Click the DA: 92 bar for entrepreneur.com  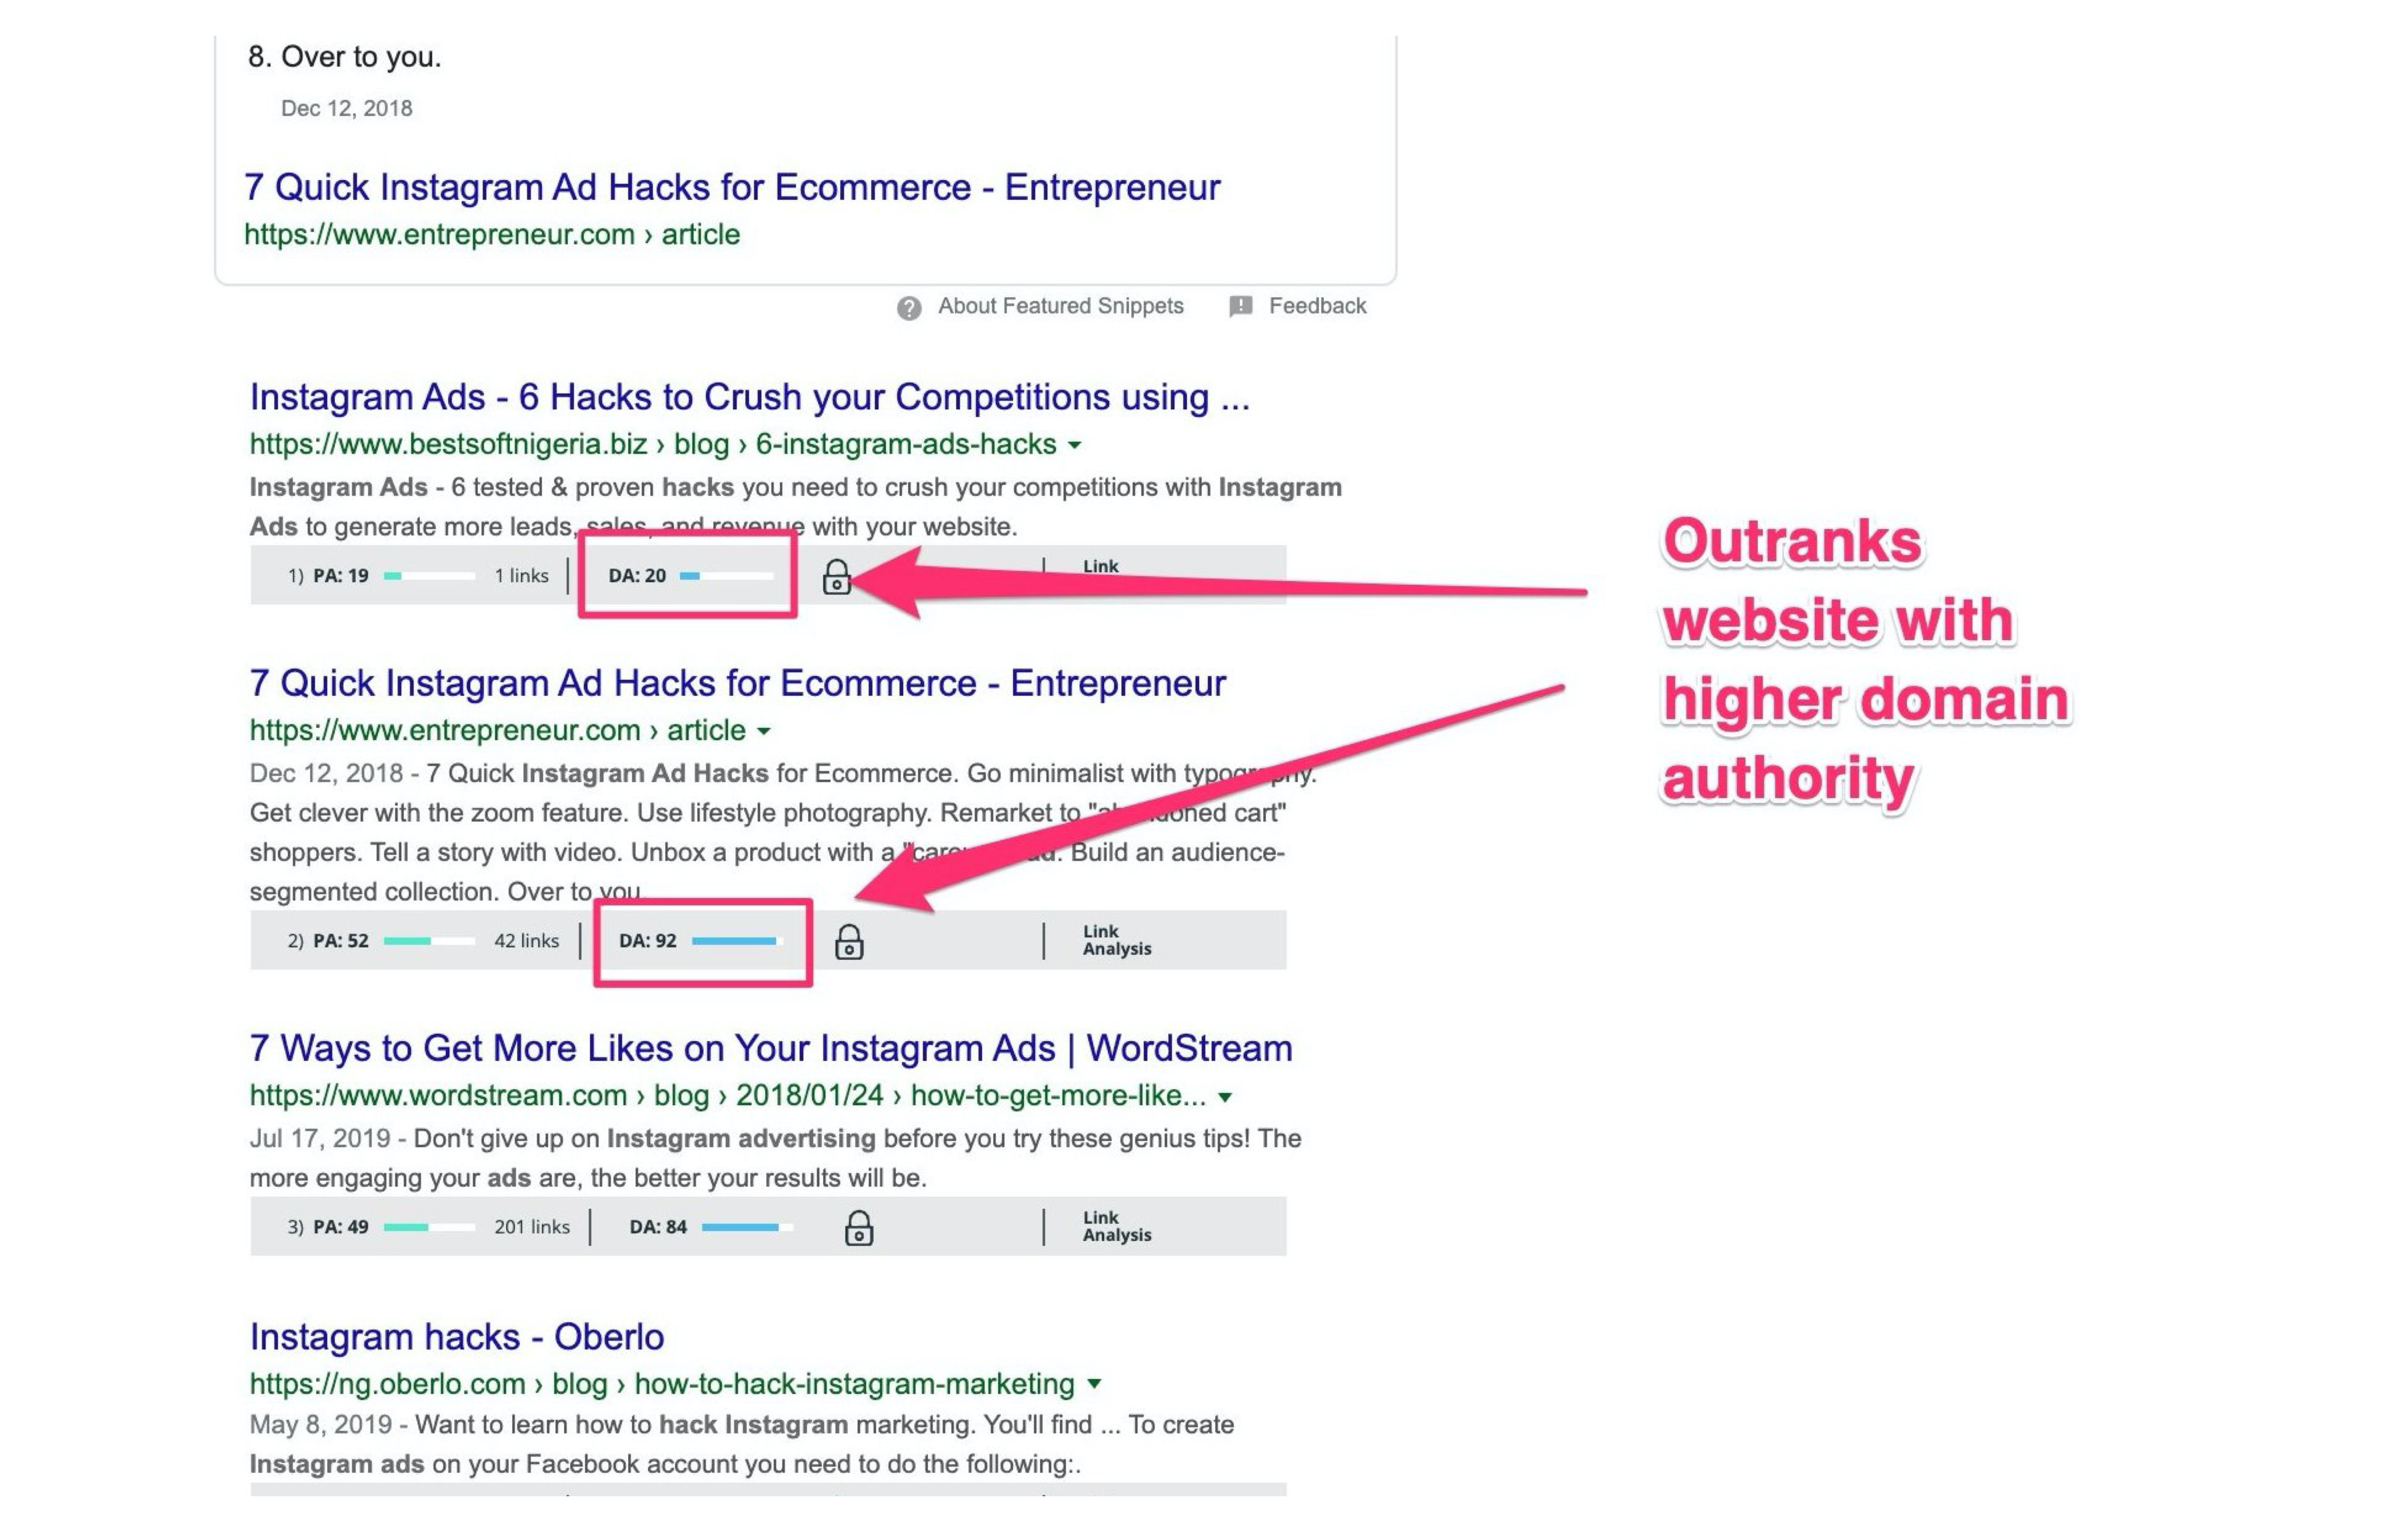(737, 941)
